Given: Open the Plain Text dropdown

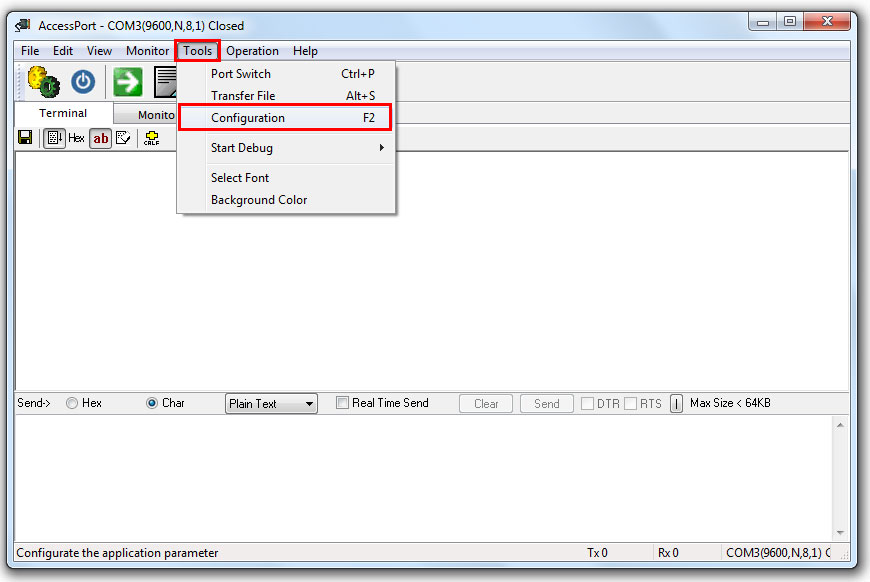Looking at the screenshot, I should click(x=271, y=404).
